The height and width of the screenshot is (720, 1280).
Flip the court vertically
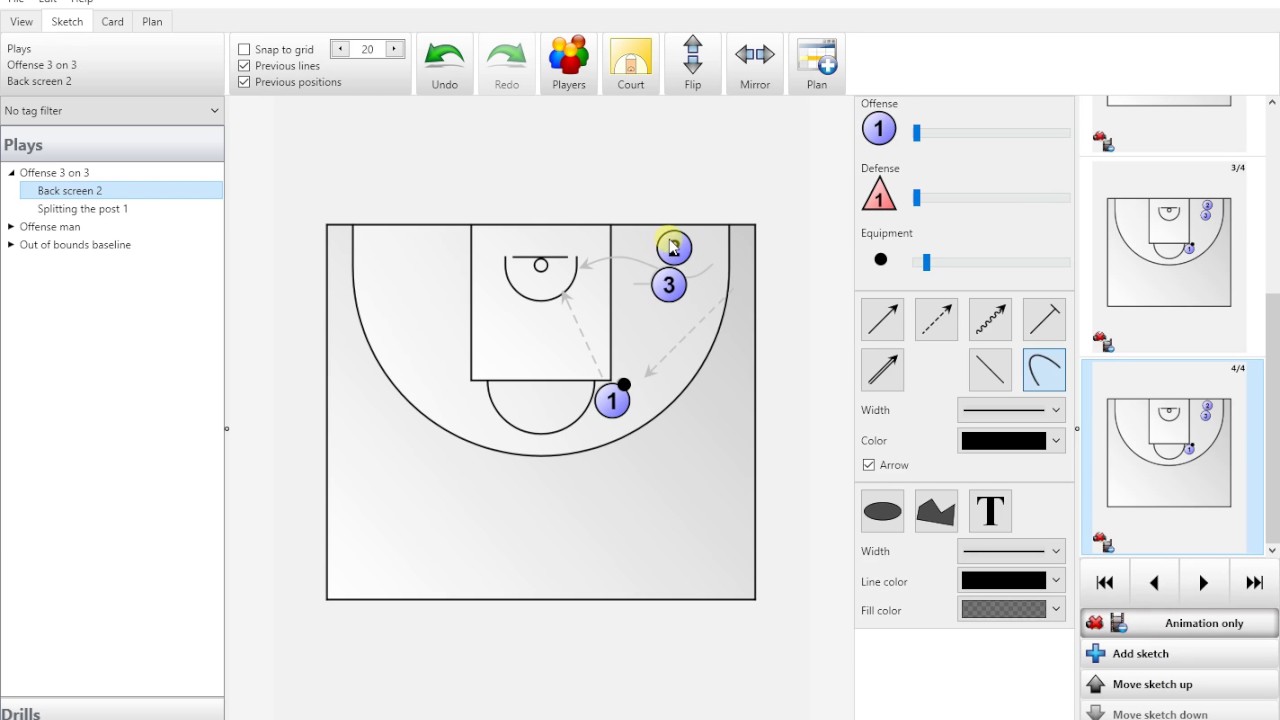tap(693, 65)
